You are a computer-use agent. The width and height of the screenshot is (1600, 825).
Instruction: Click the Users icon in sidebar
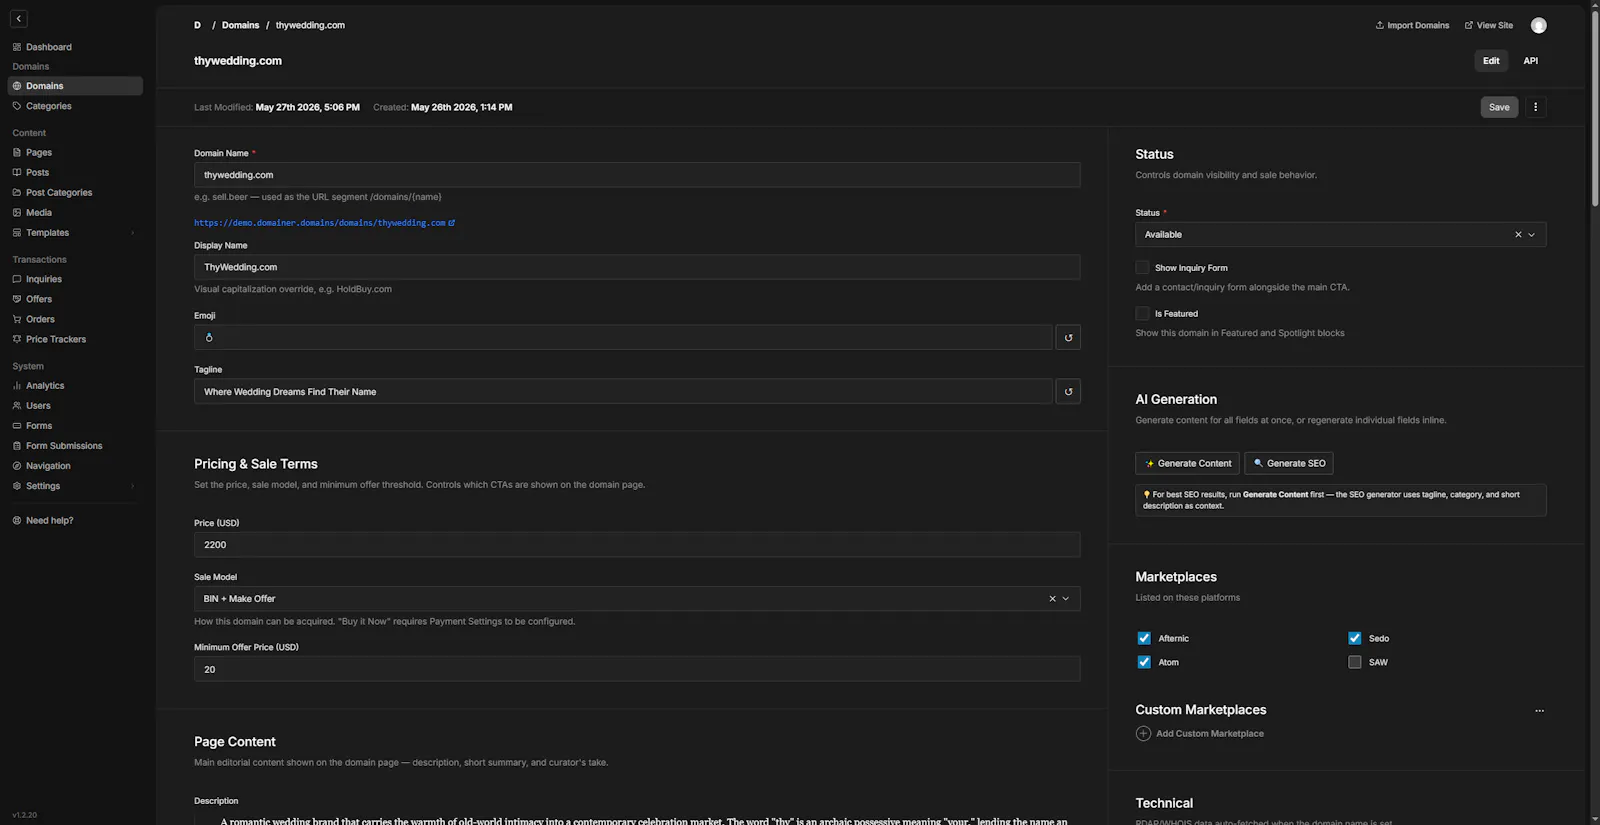[x=17, y=406]
